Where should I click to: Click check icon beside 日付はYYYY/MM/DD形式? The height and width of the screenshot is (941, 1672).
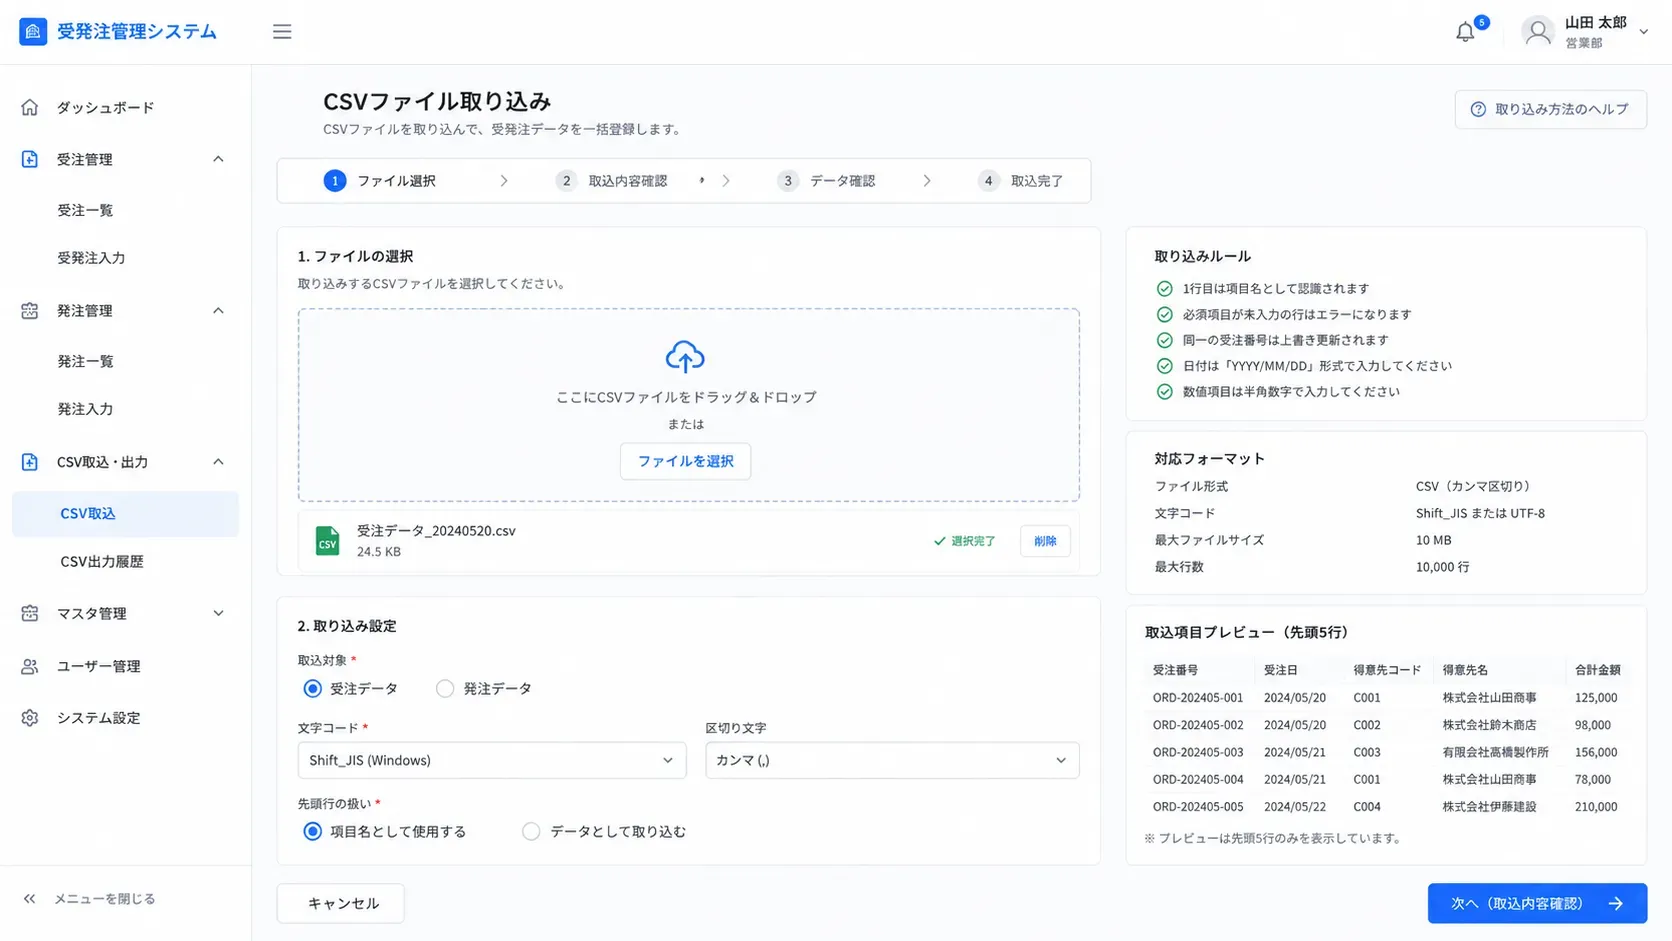click(x=1164, y=366)
